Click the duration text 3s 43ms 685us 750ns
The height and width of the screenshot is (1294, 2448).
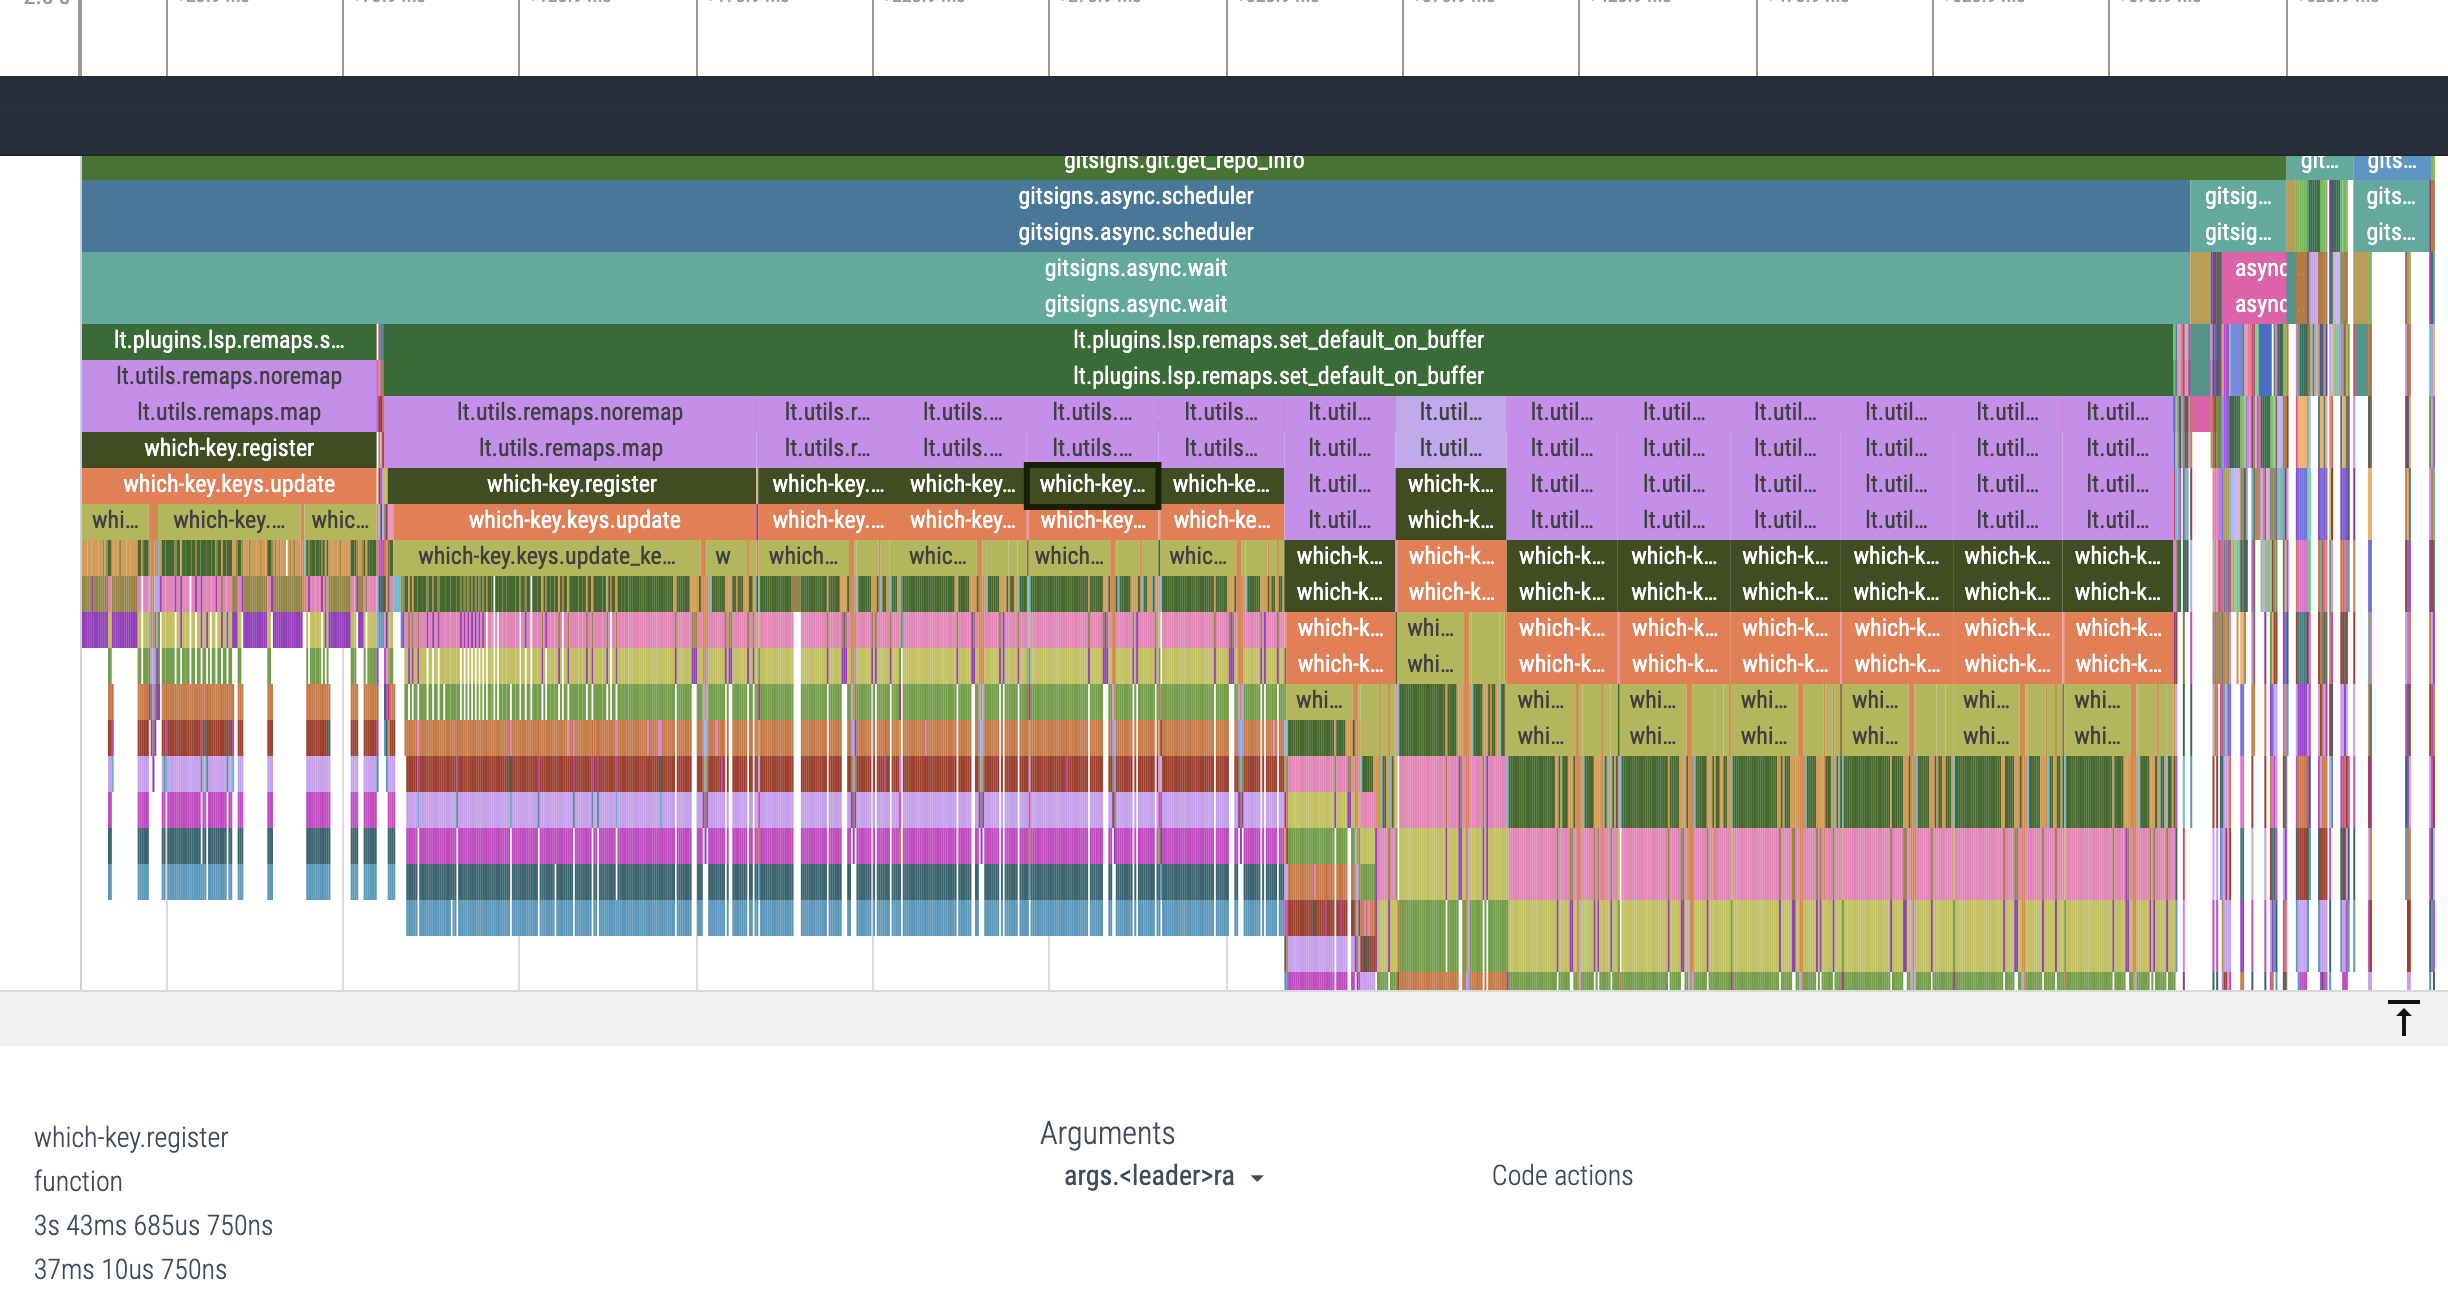tap(153, 1225)
